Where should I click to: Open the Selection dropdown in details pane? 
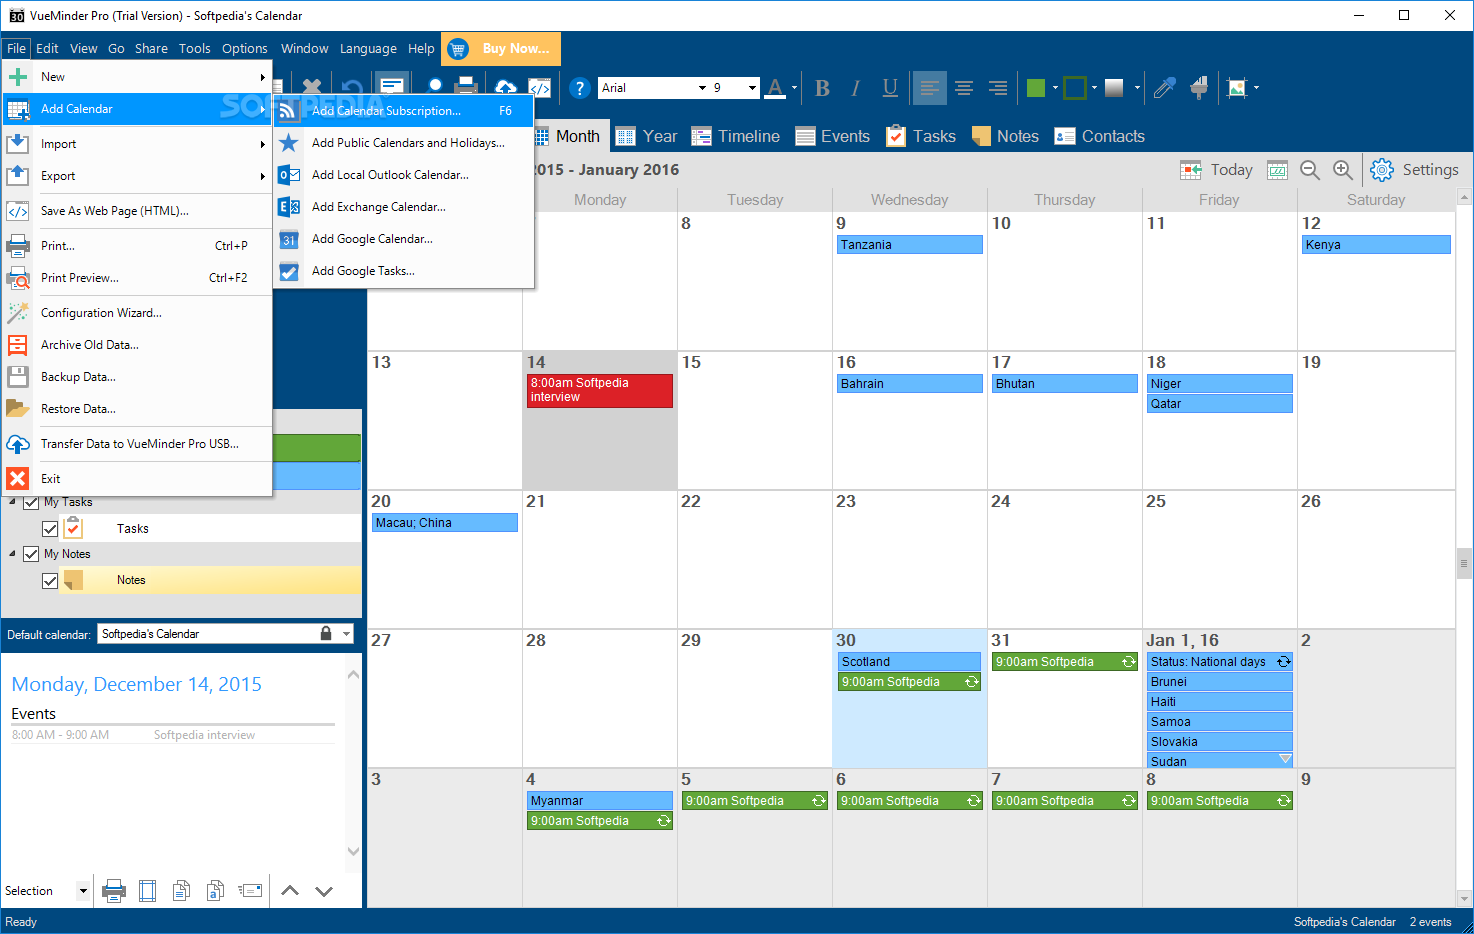tap(83, 890)
